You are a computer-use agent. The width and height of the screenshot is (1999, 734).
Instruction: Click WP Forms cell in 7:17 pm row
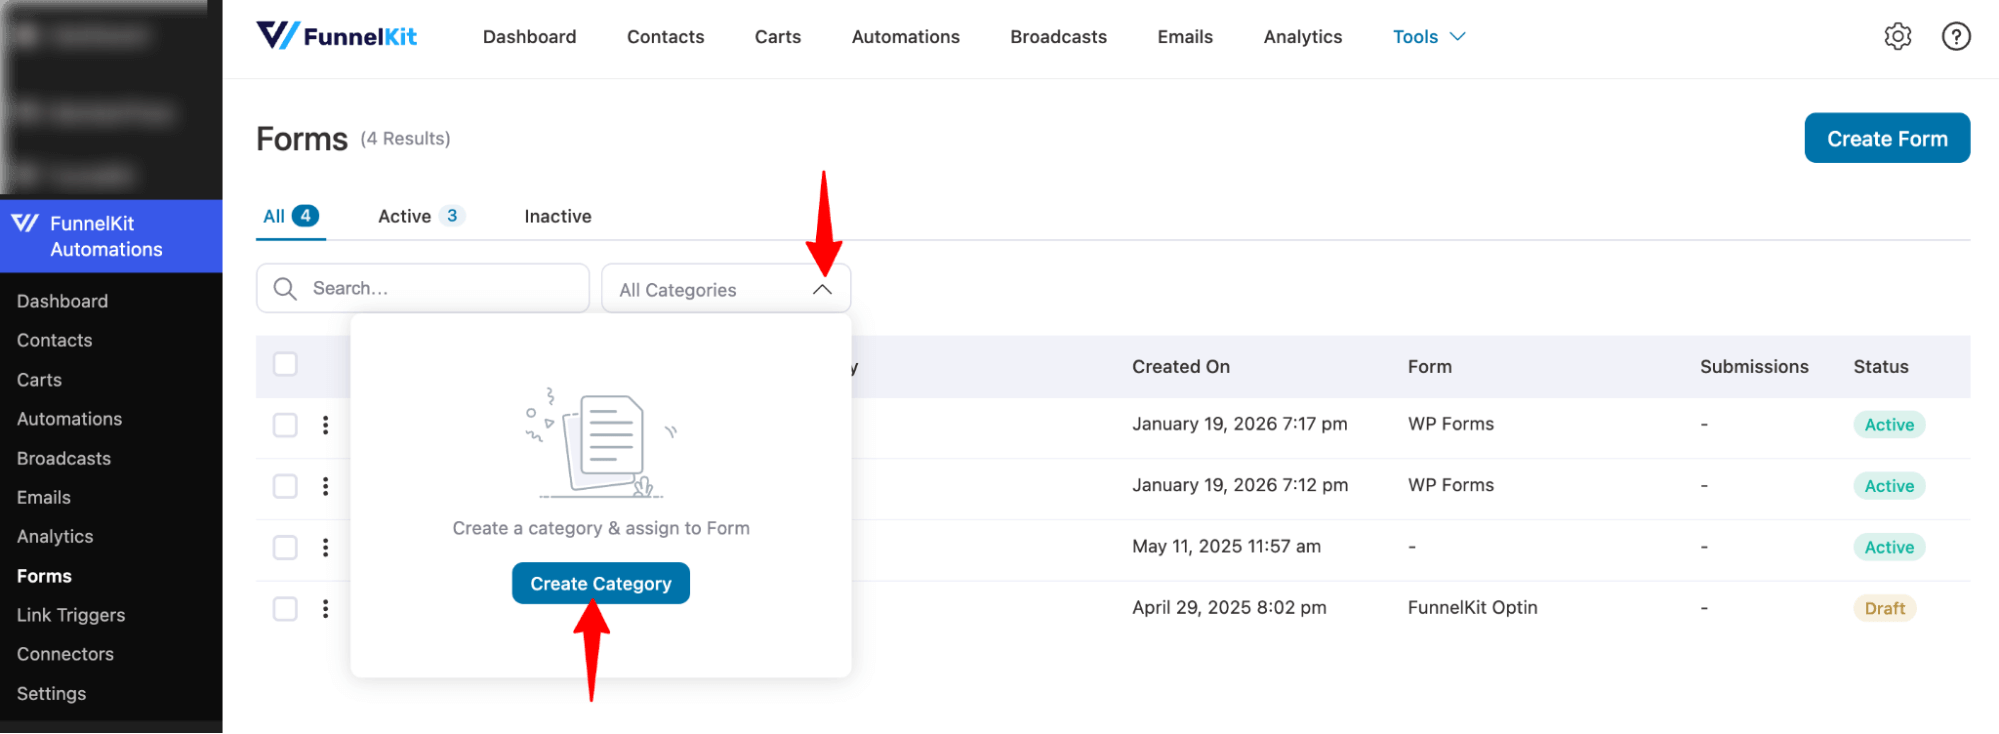click(1450, 424)
